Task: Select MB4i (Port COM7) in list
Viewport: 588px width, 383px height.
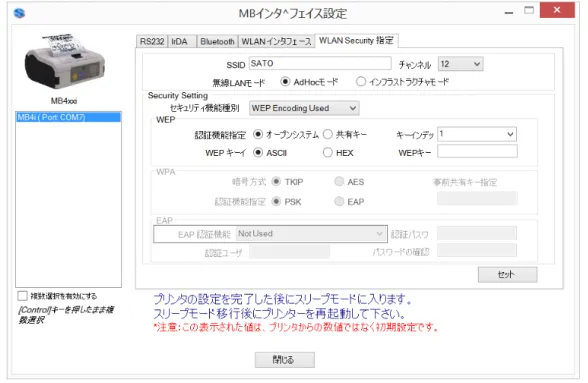Action: pos(69,117)
